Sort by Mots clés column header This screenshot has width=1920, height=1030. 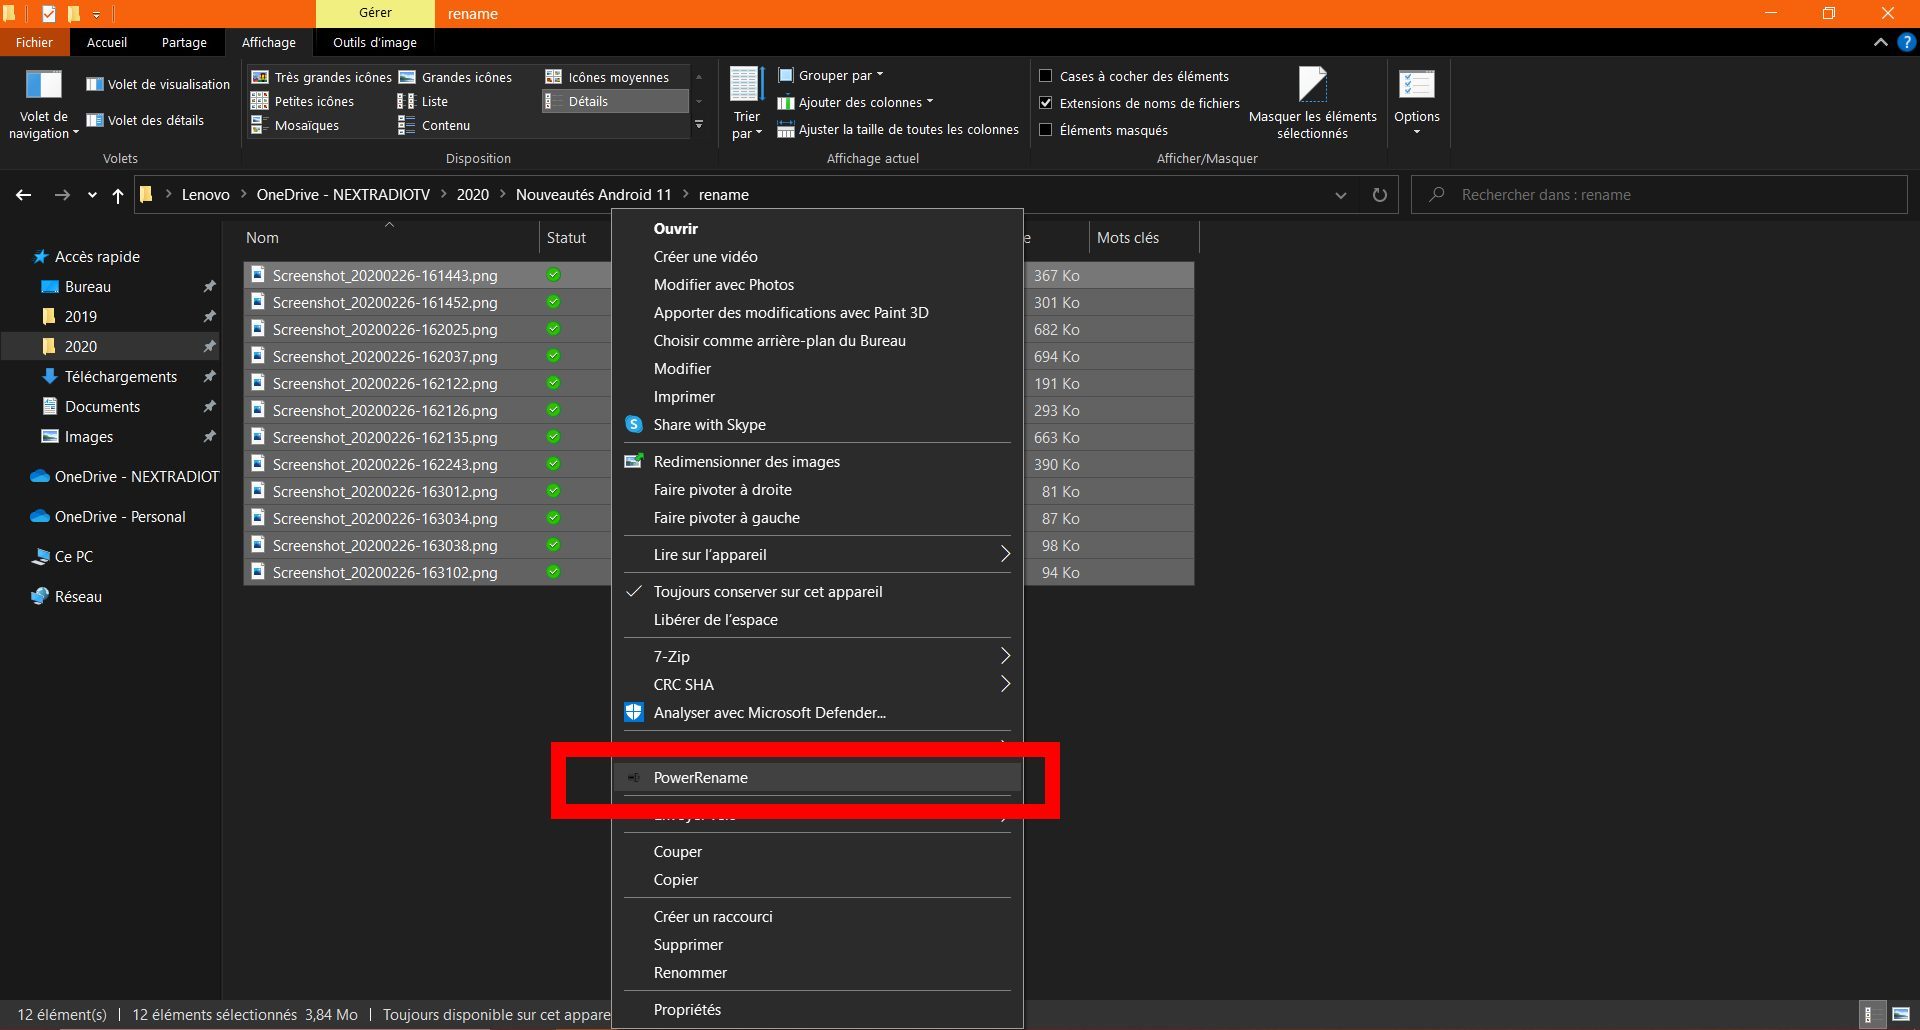[x=1143, y=238]
